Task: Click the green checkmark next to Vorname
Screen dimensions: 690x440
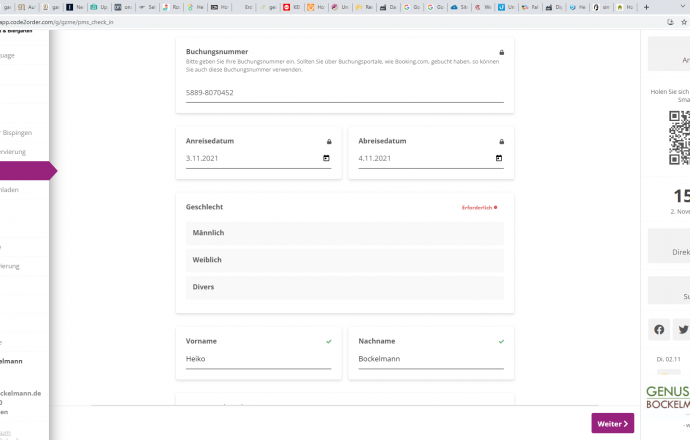Action: 329,341
